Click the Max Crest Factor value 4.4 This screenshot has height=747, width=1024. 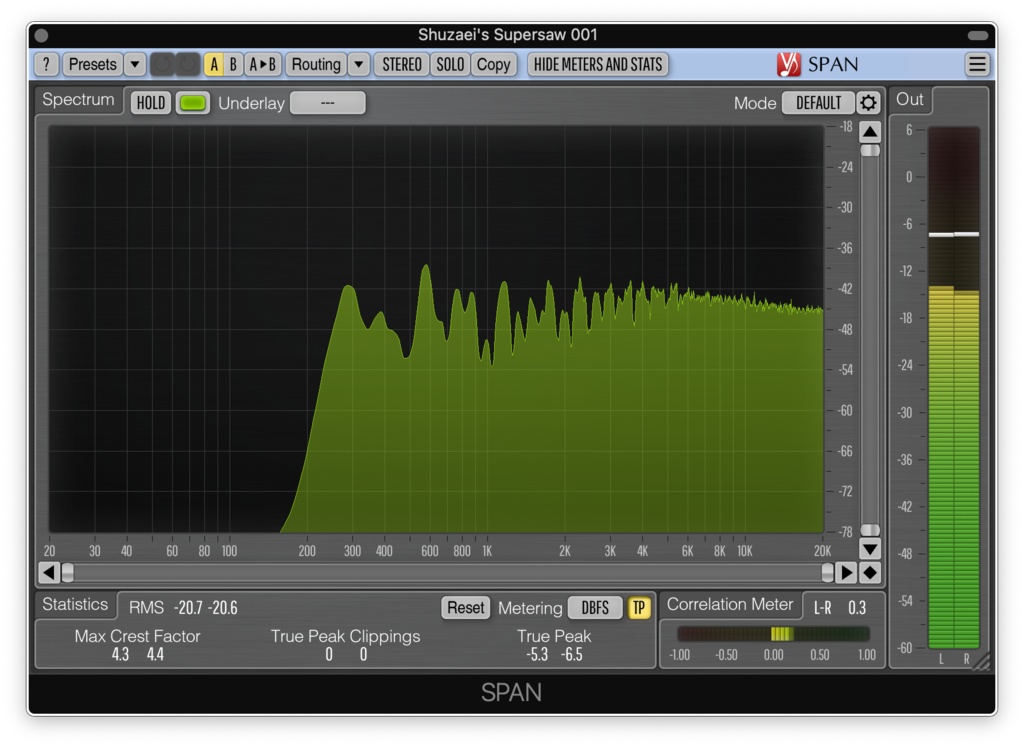pyautogui.click(x=155, y=655)
